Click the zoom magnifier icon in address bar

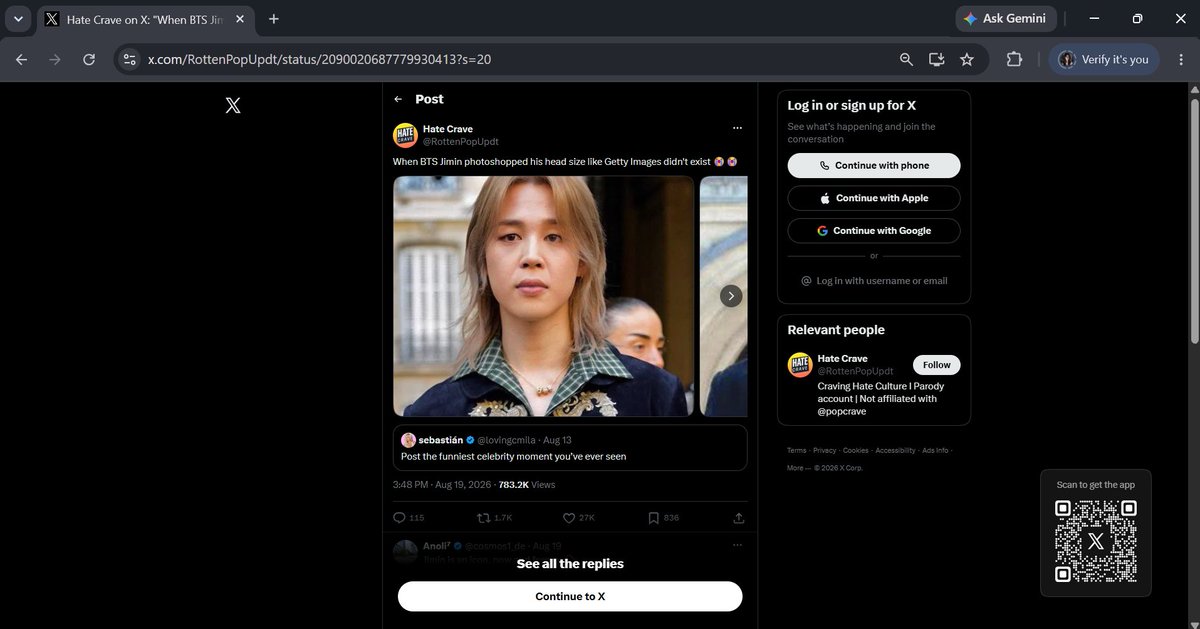pos(906,60)
